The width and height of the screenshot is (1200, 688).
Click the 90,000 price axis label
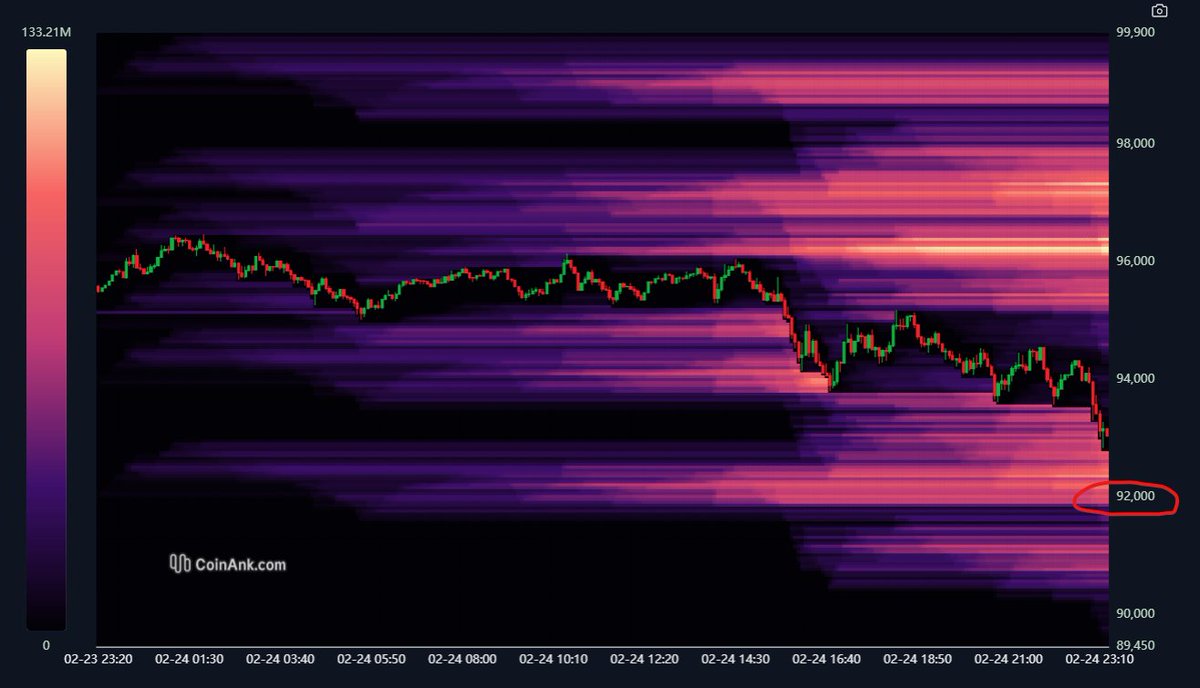click(x=1136, y=611)
